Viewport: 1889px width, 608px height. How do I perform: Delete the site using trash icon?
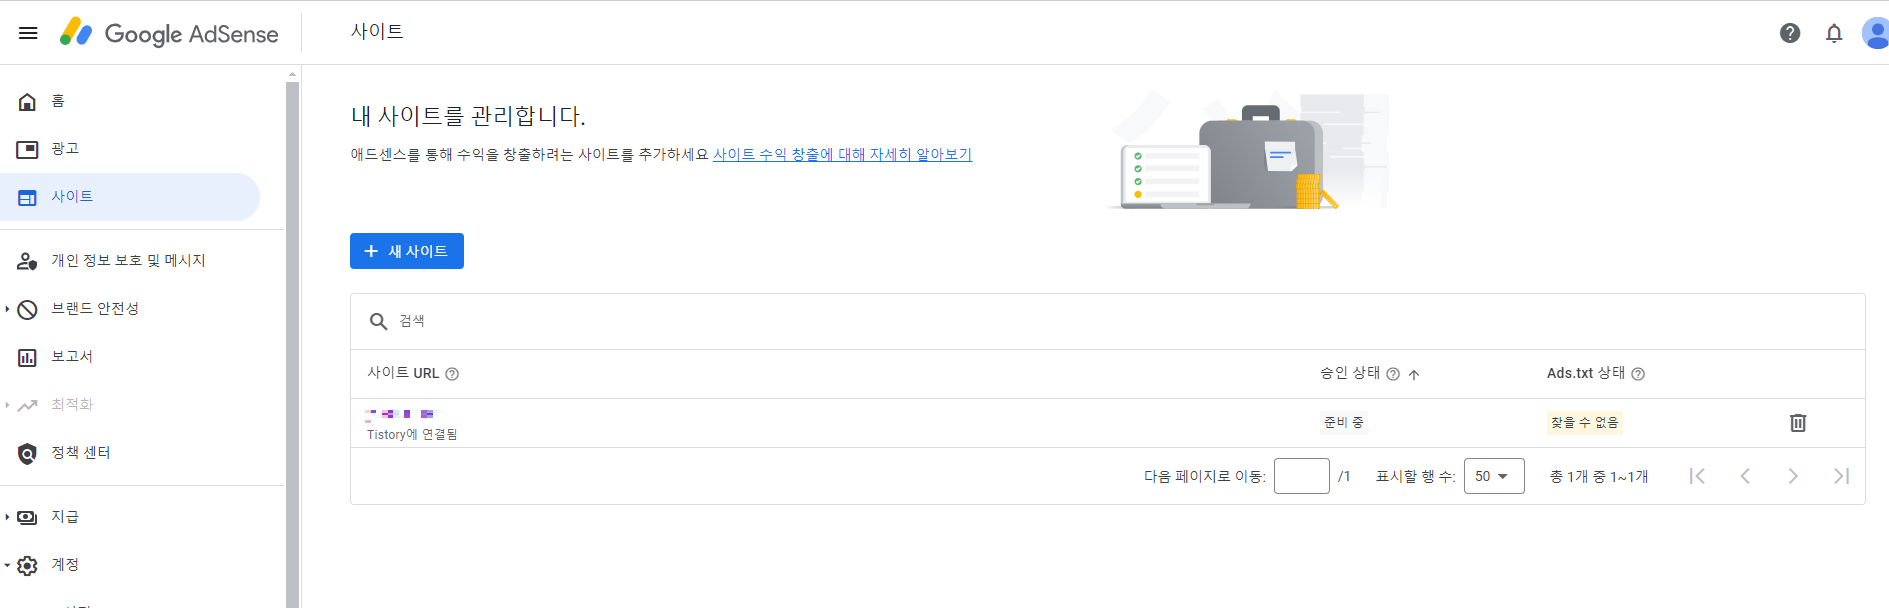click(1798, 423)
